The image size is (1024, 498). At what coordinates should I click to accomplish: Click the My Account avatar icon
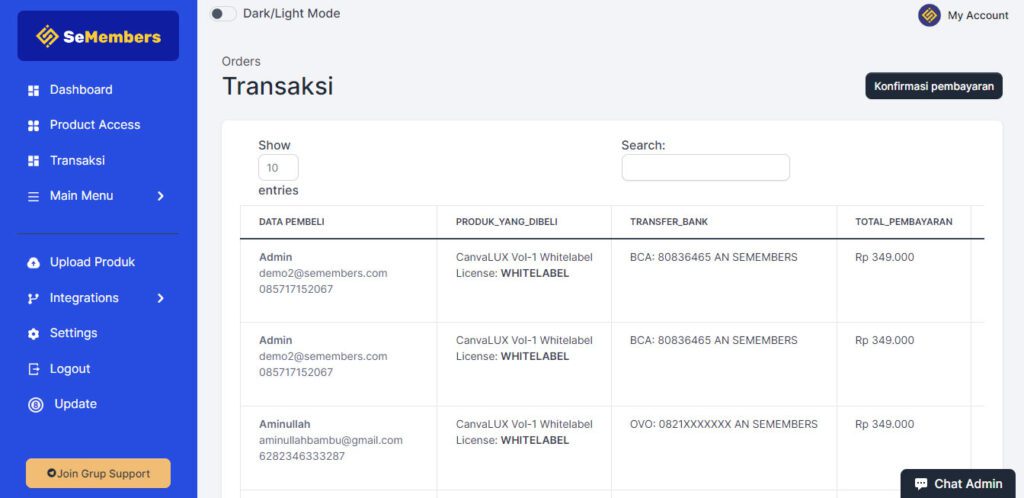tap(929, 15)
